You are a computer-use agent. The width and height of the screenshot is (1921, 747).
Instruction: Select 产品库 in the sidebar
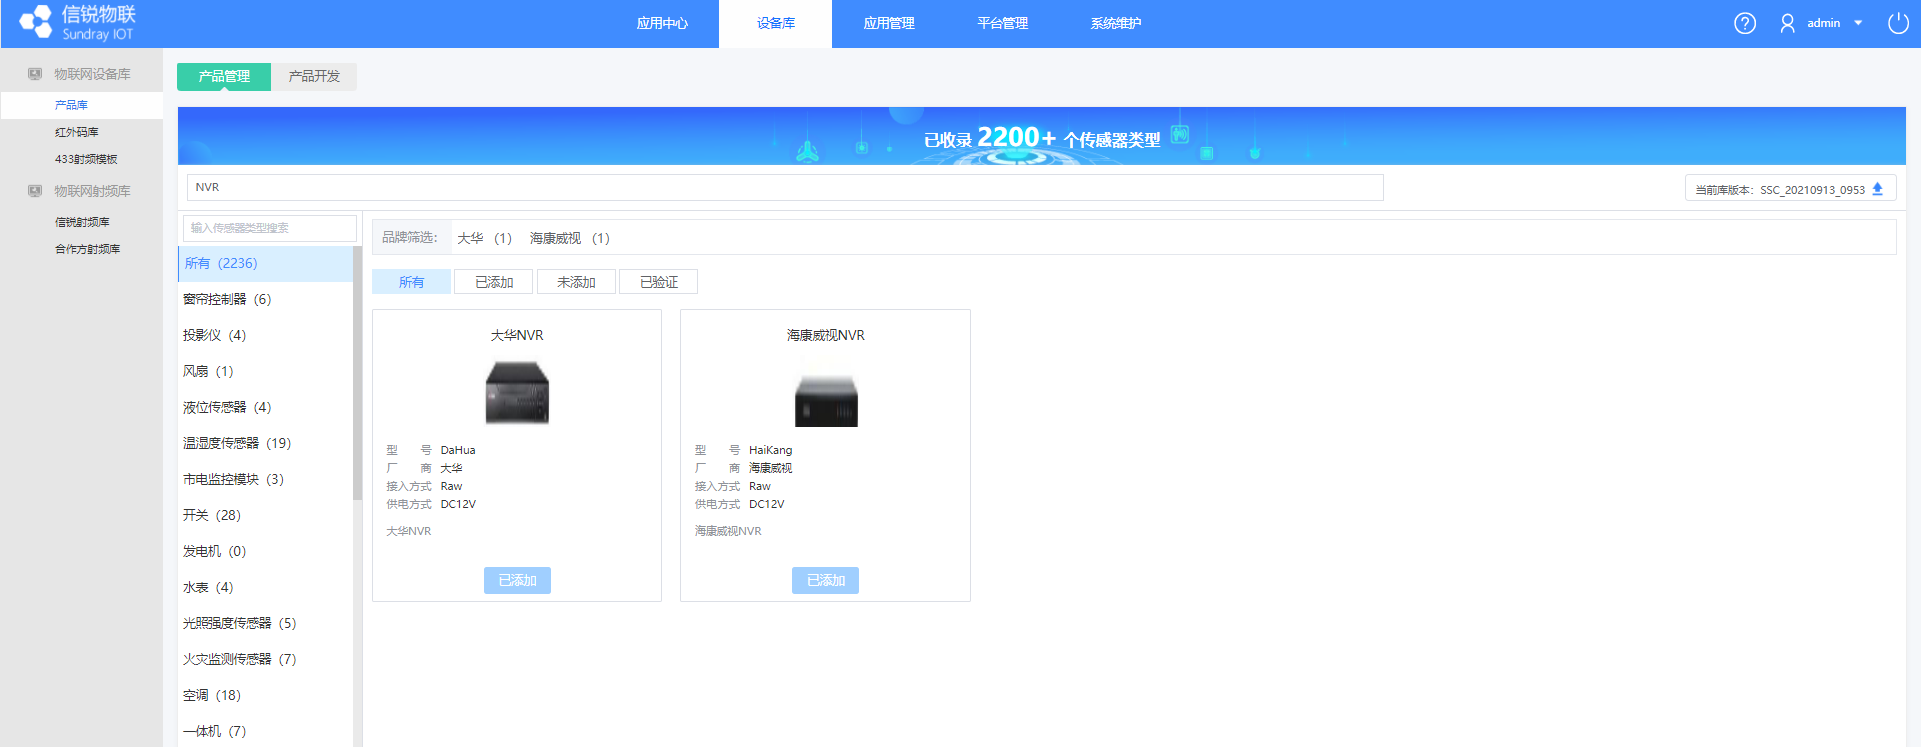click(x=81, y=105)
